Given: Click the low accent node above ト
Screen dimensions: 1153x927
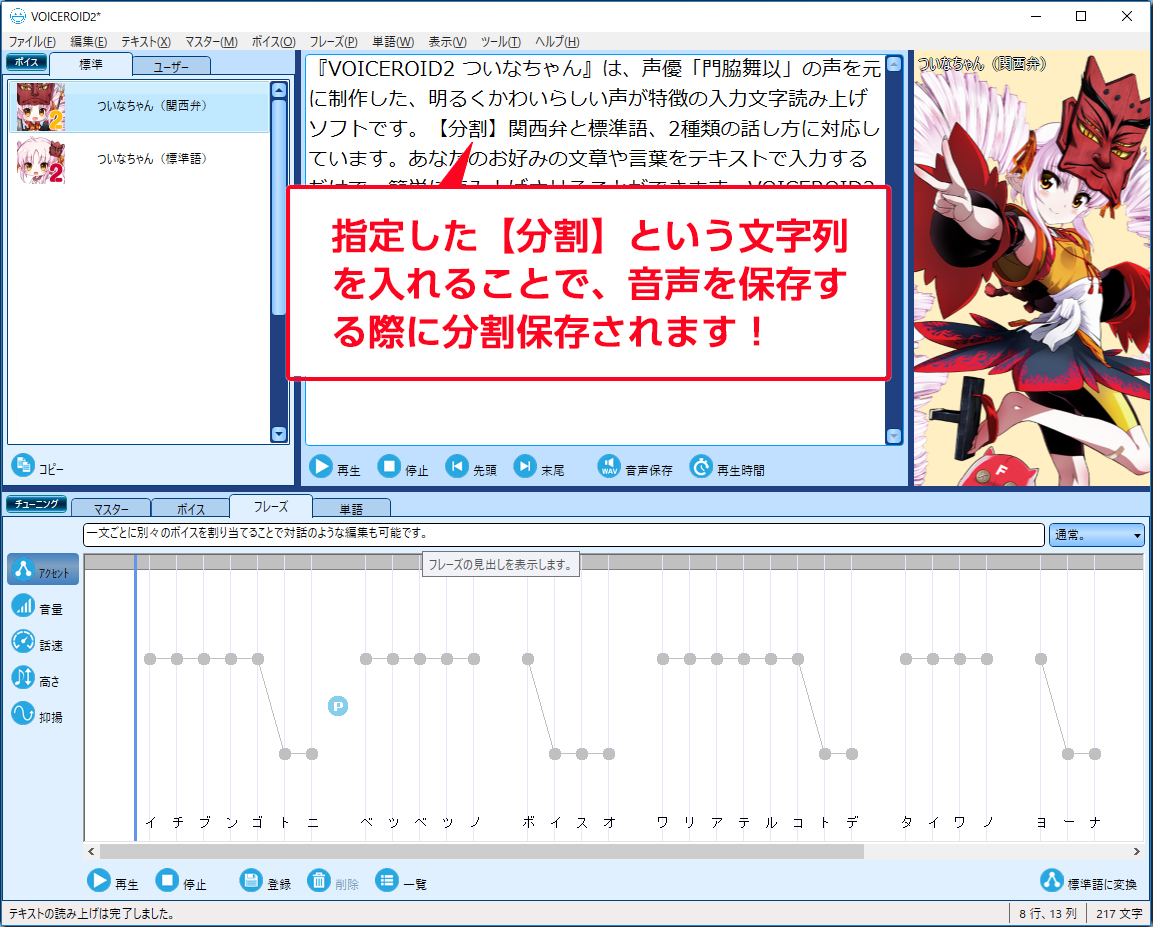Looking at the screenshot, I should pos(285,754).
